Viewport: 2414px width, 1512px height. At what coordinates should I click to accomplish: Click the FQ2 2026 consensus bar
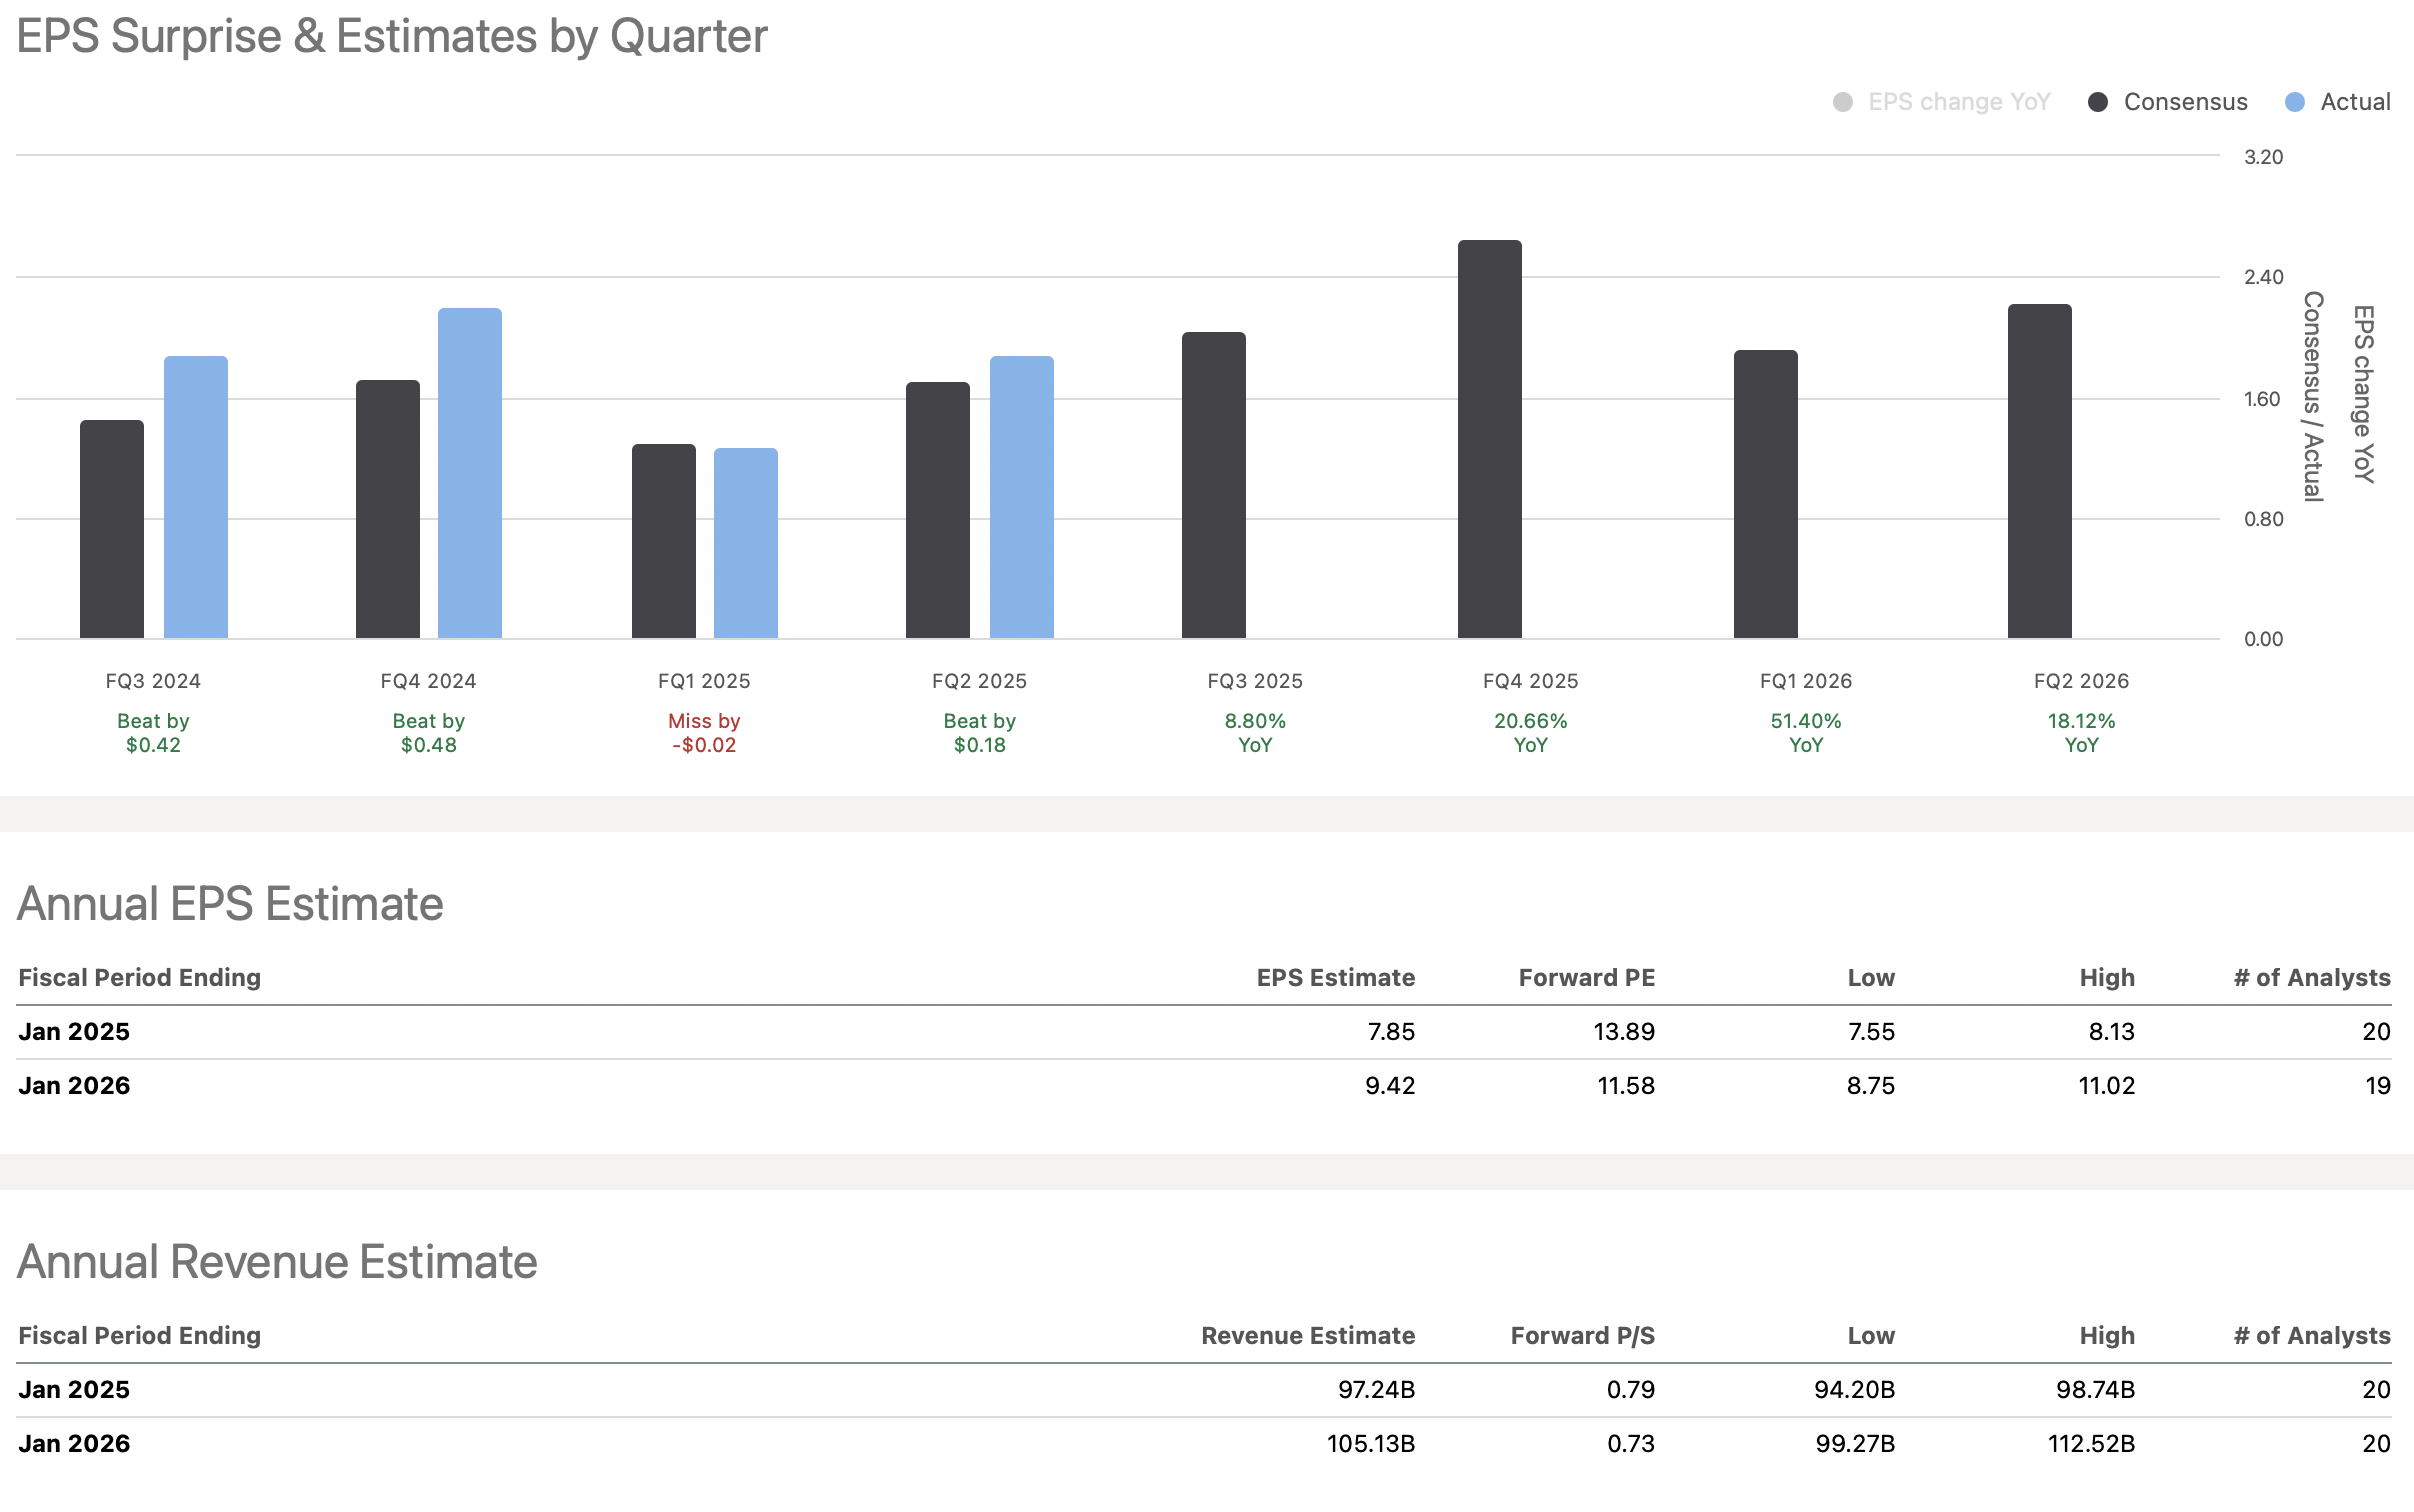pyautogui.click(x=2040, y=471)
